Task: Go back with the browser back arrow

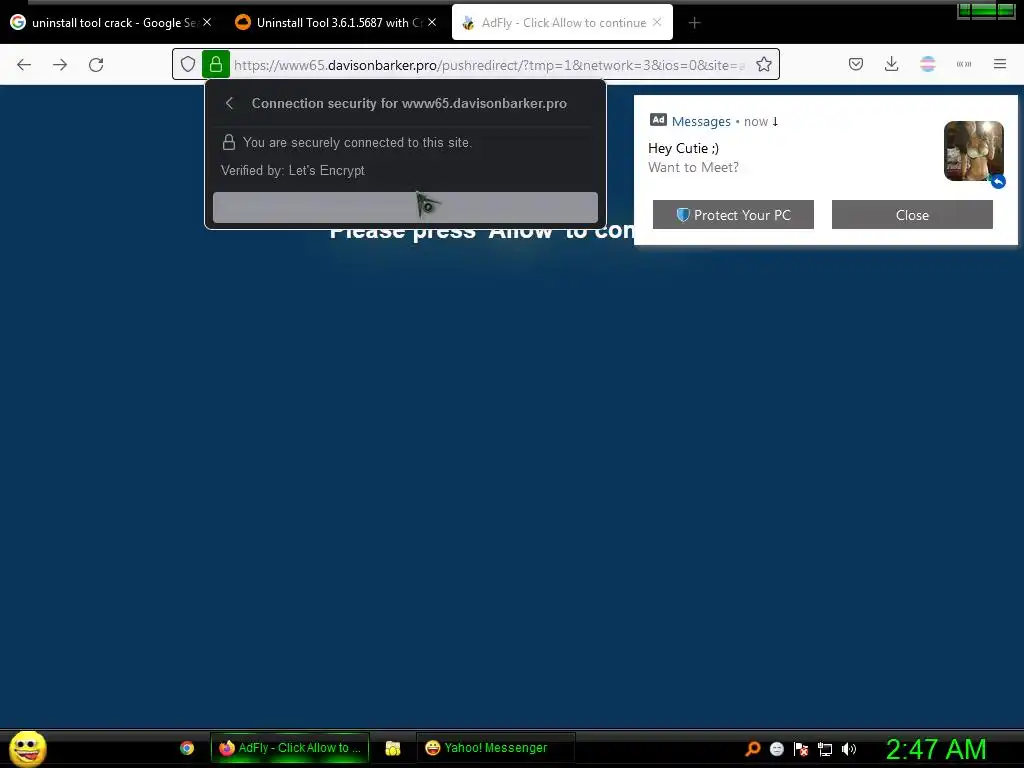Action: (x=24, y=65)
